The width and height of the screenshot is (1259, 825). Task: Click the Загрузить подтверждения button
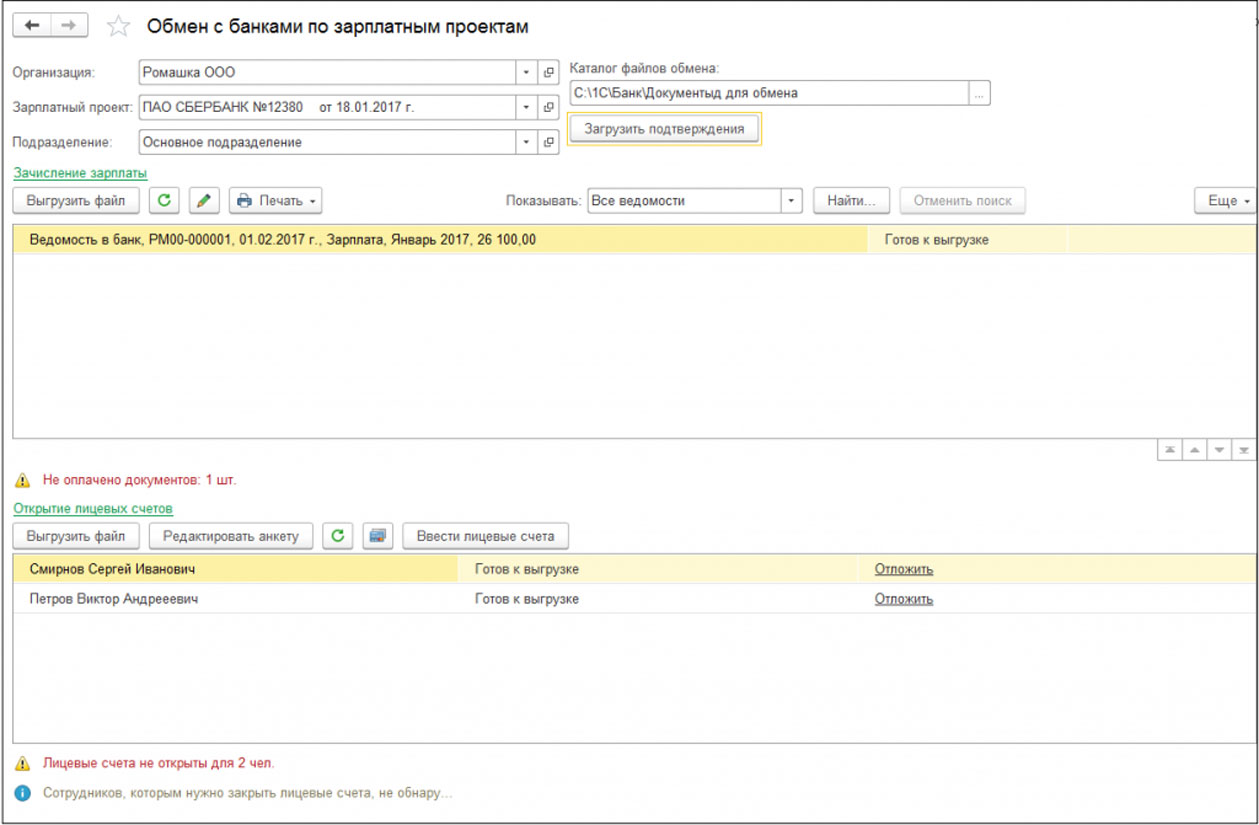pyautogui.click(x=664, y=129)
